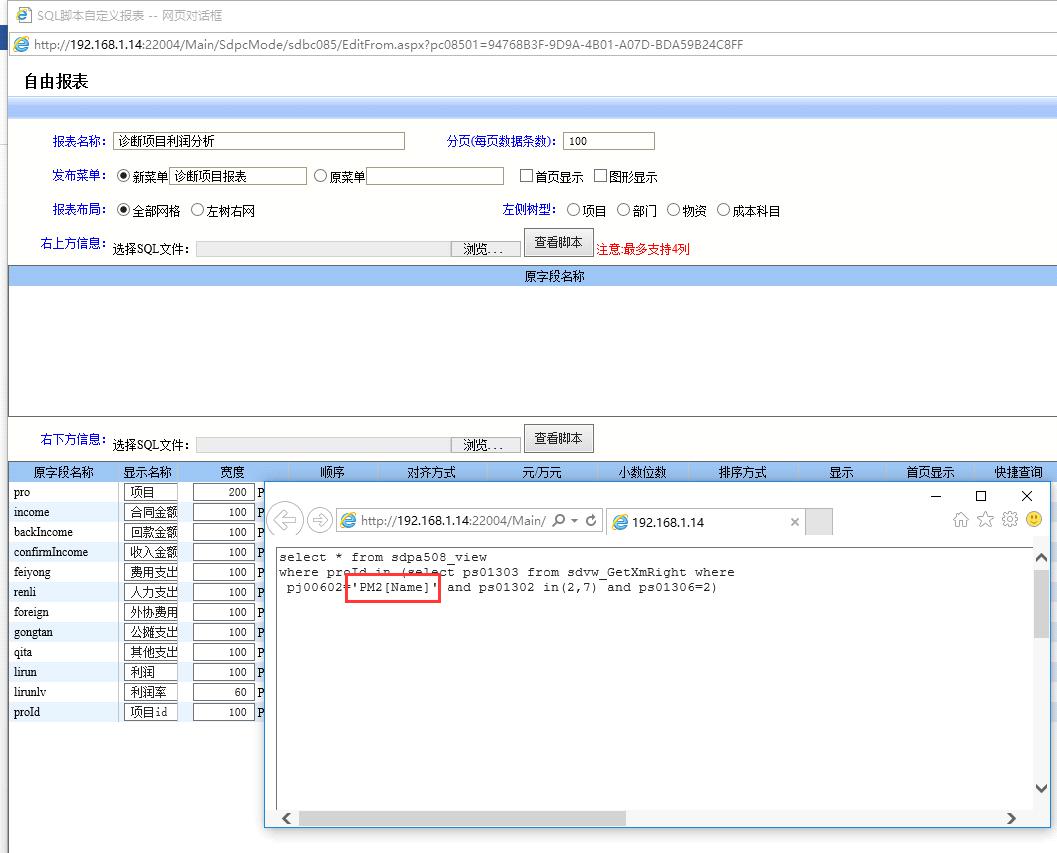This screenshot has width=1057, height=853.
Task: Close the 192.168.1.14 browser tab
Action: pyautogui.click(x=795, y=522)
